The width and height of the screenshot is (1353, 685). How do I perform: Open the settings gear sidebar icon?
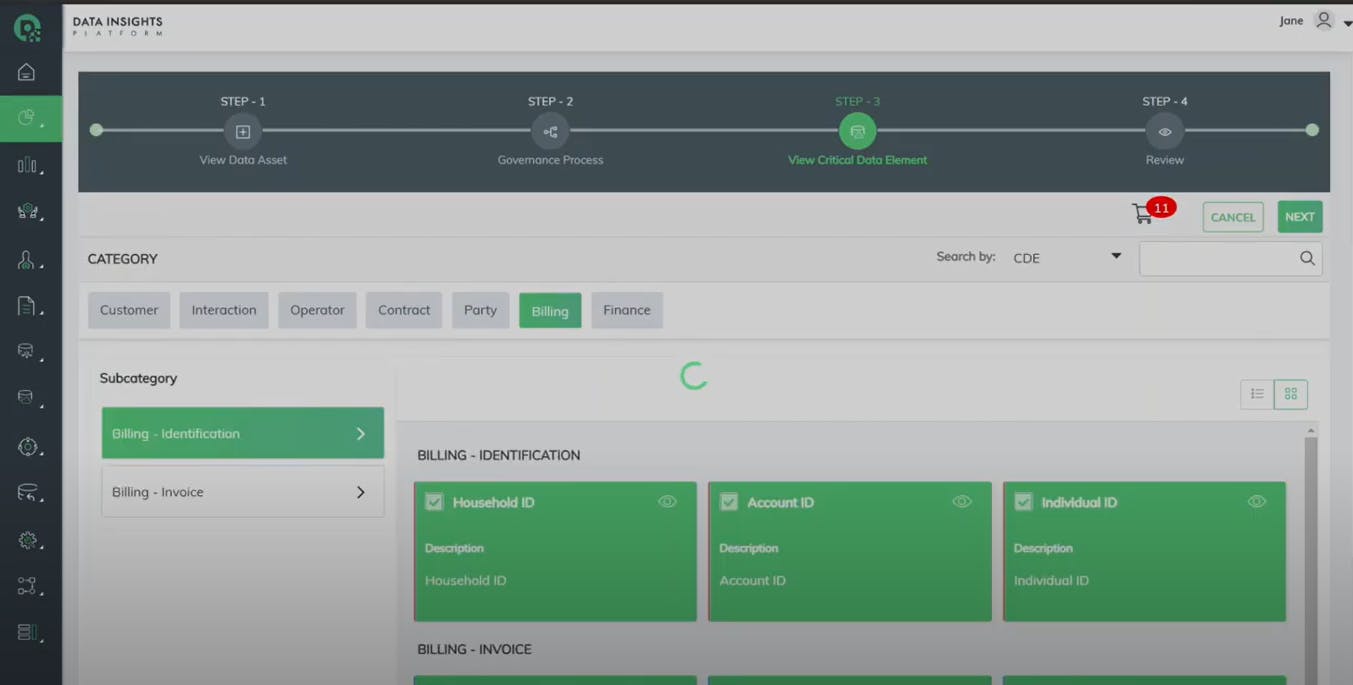click(x=27, y=540)
